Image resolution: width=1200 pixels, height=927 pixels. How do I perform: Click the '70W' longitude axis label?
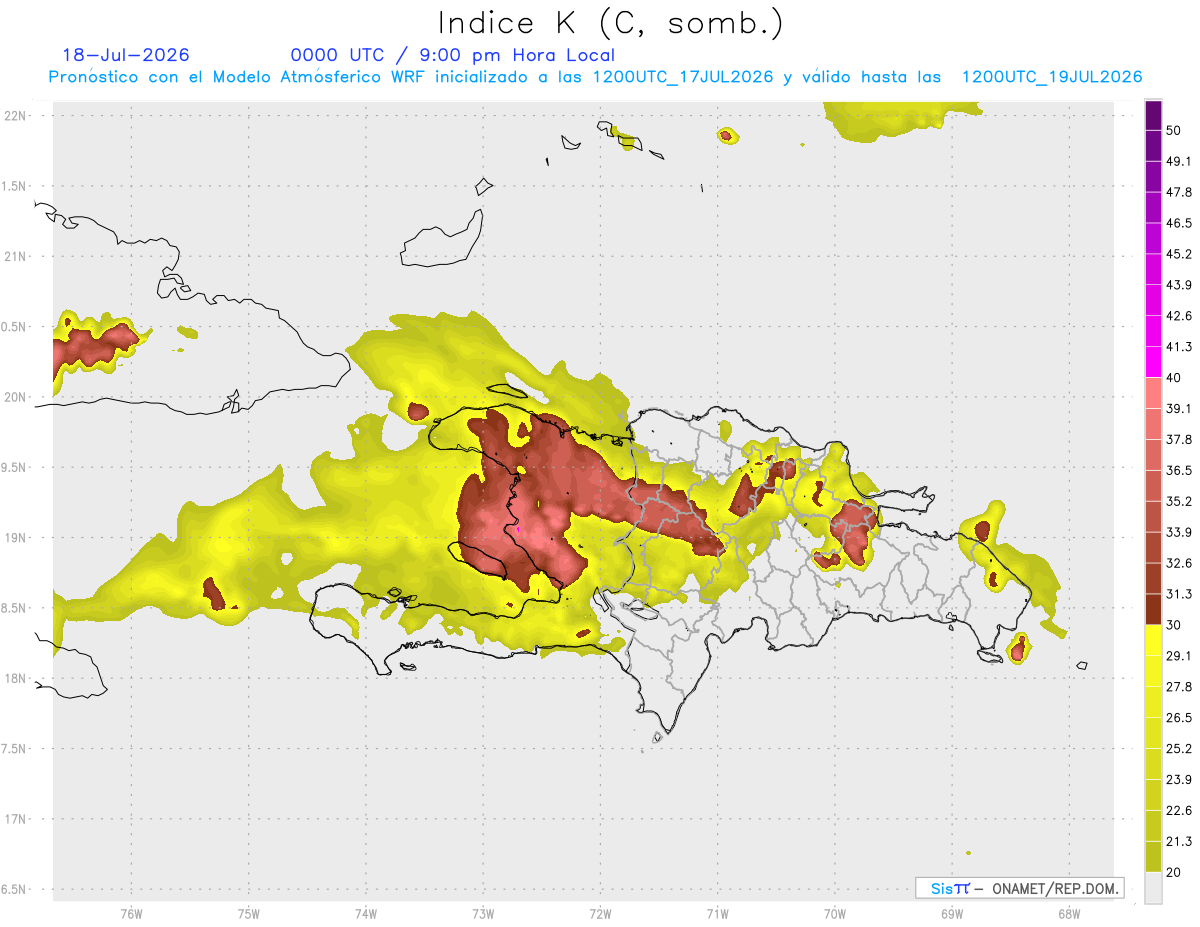point(835,914)
